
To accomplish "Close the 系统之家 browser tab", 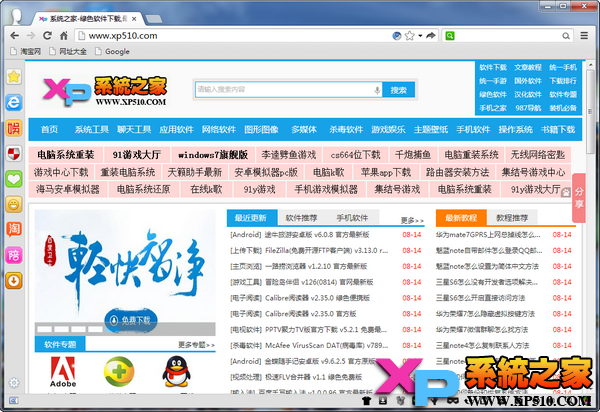I will 134,19.
